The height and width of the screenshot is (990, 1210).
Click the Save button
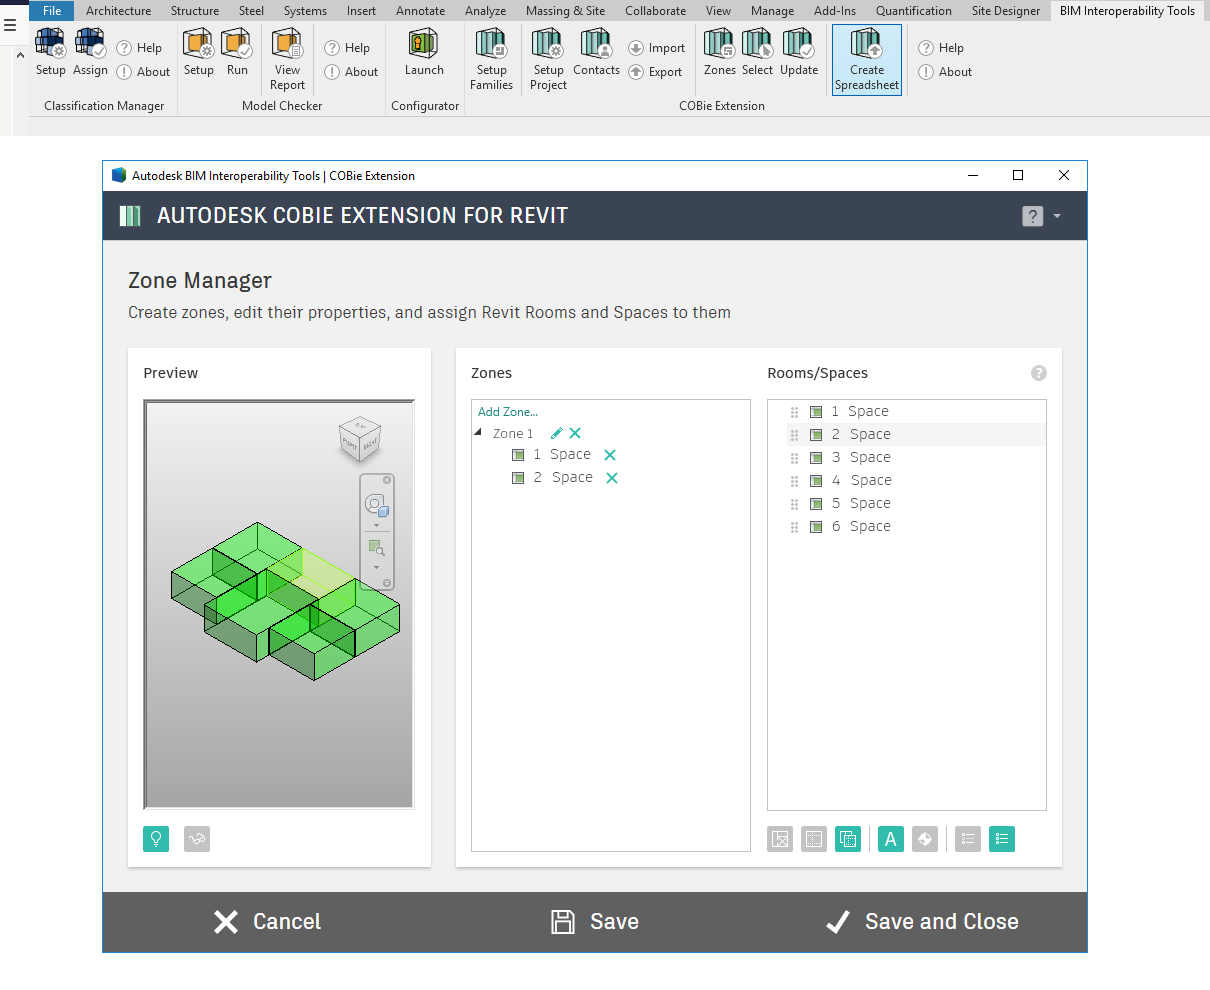(595, 922)
